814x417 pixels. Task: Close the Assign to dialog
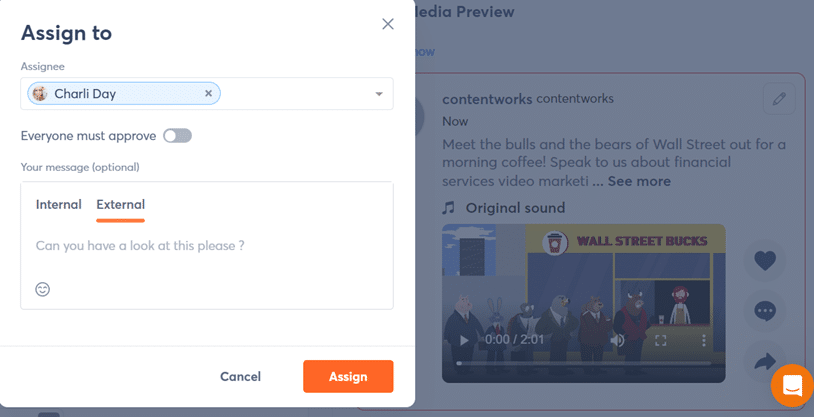pos(388,24)
